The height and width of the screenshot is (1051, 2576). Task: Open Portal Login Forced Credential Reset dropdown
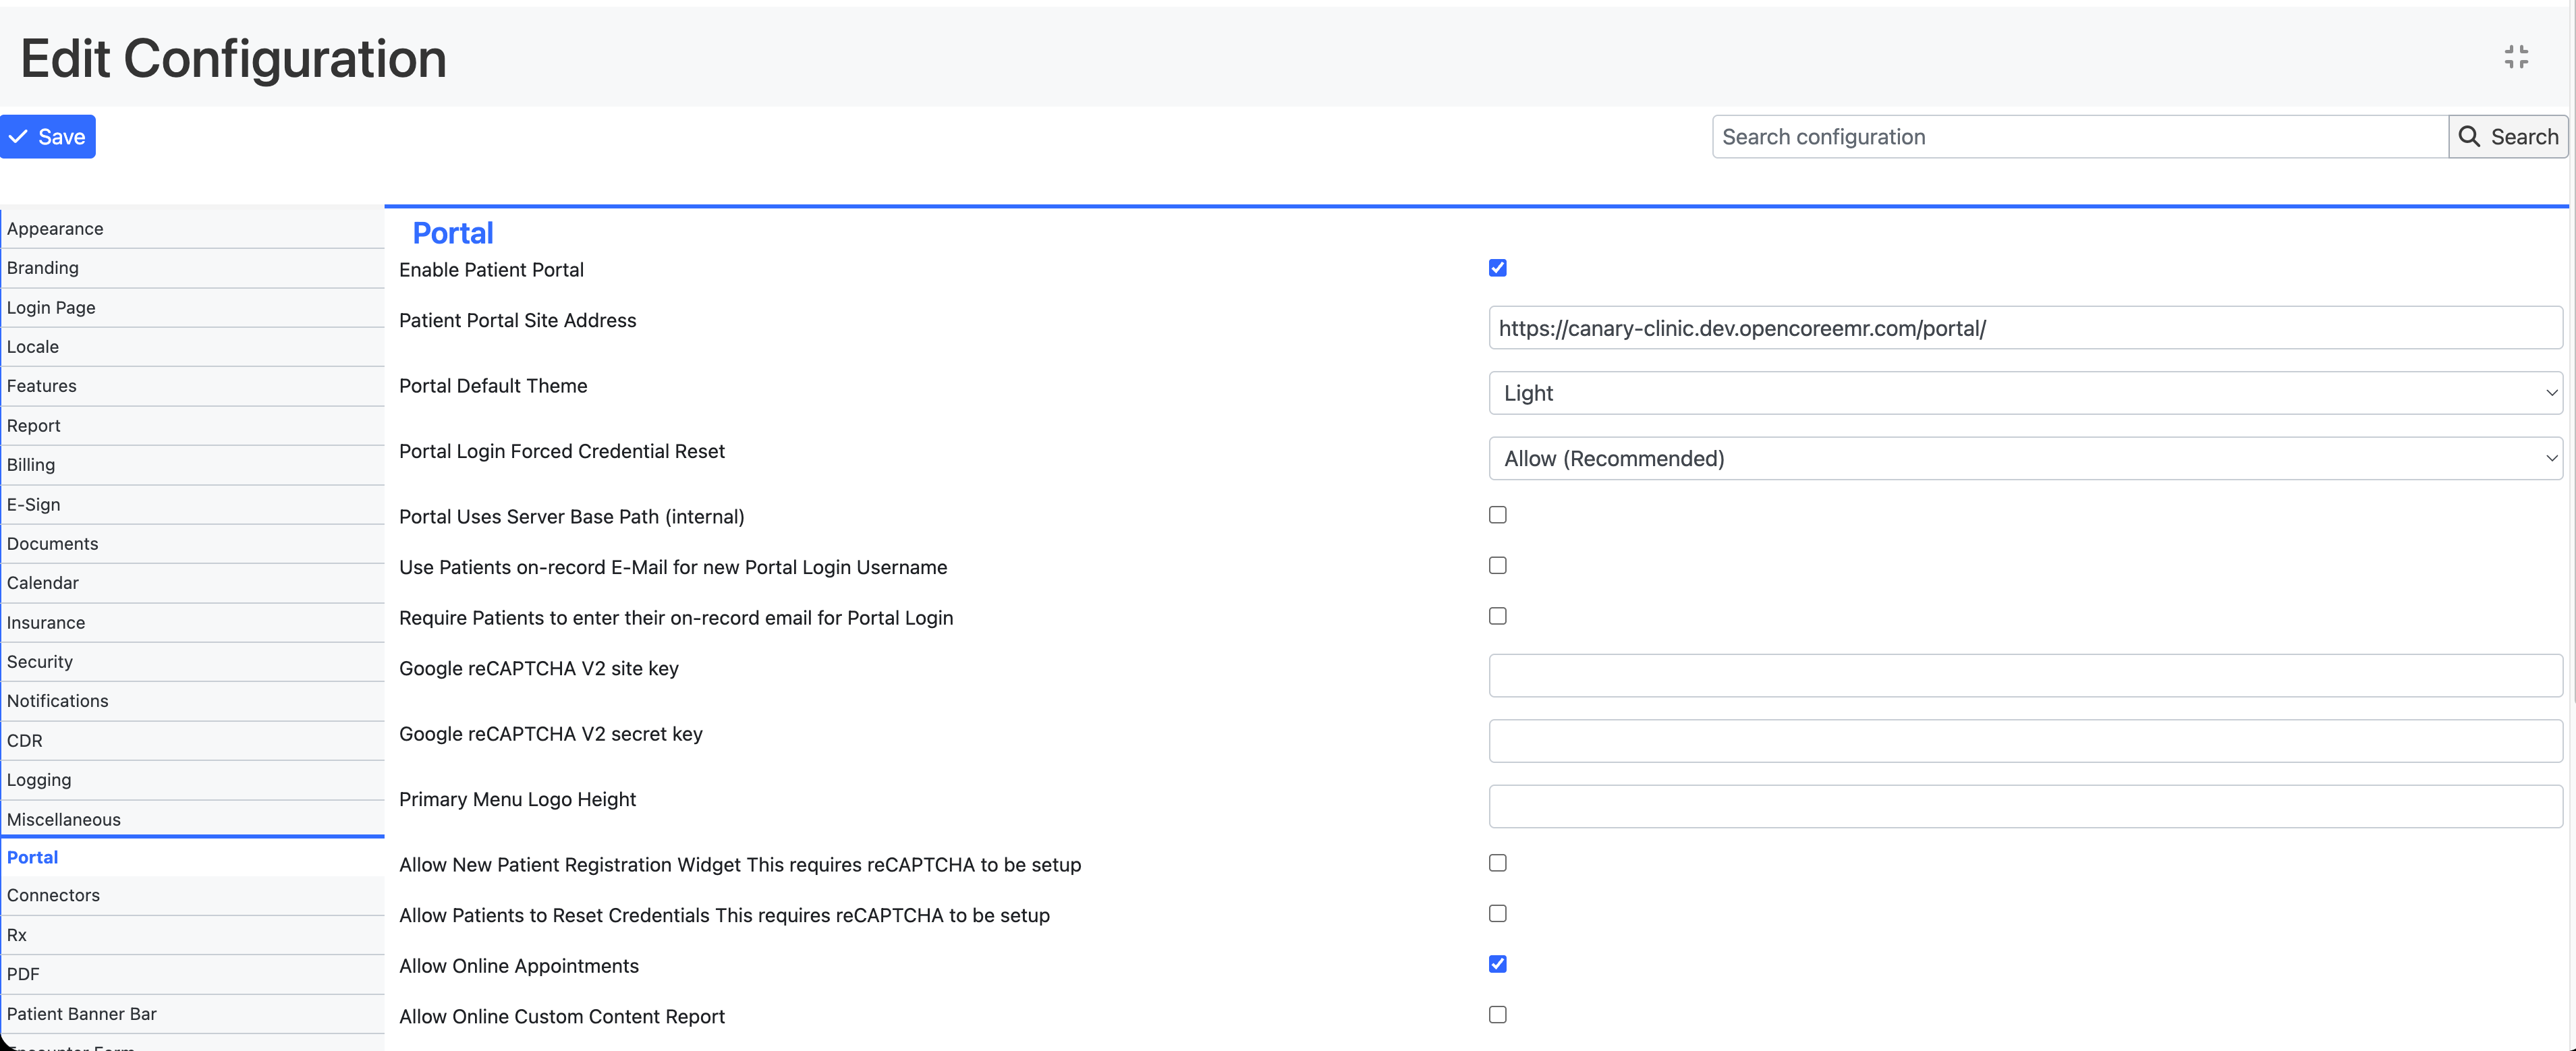(2022, 458)
